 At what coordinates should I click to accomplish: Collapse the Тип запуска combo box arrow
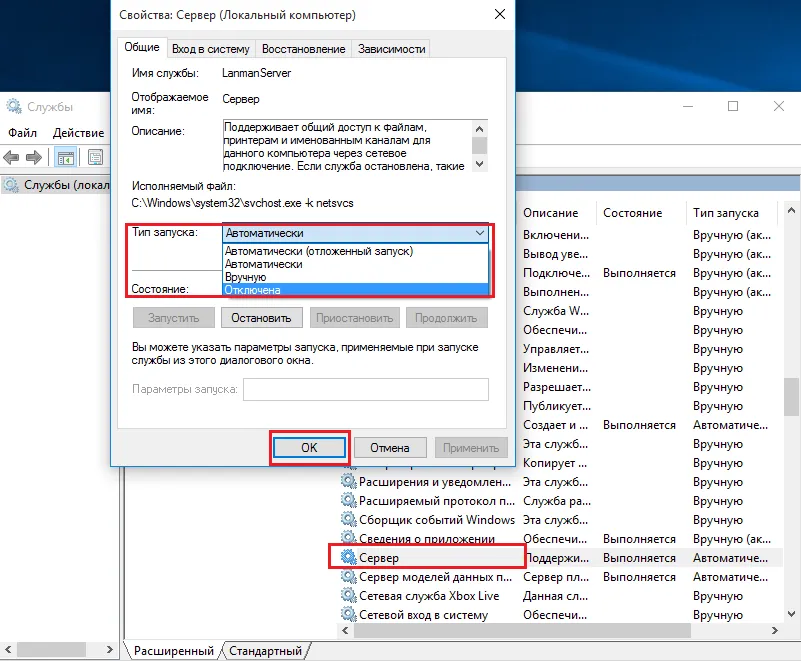click(480, 233)
